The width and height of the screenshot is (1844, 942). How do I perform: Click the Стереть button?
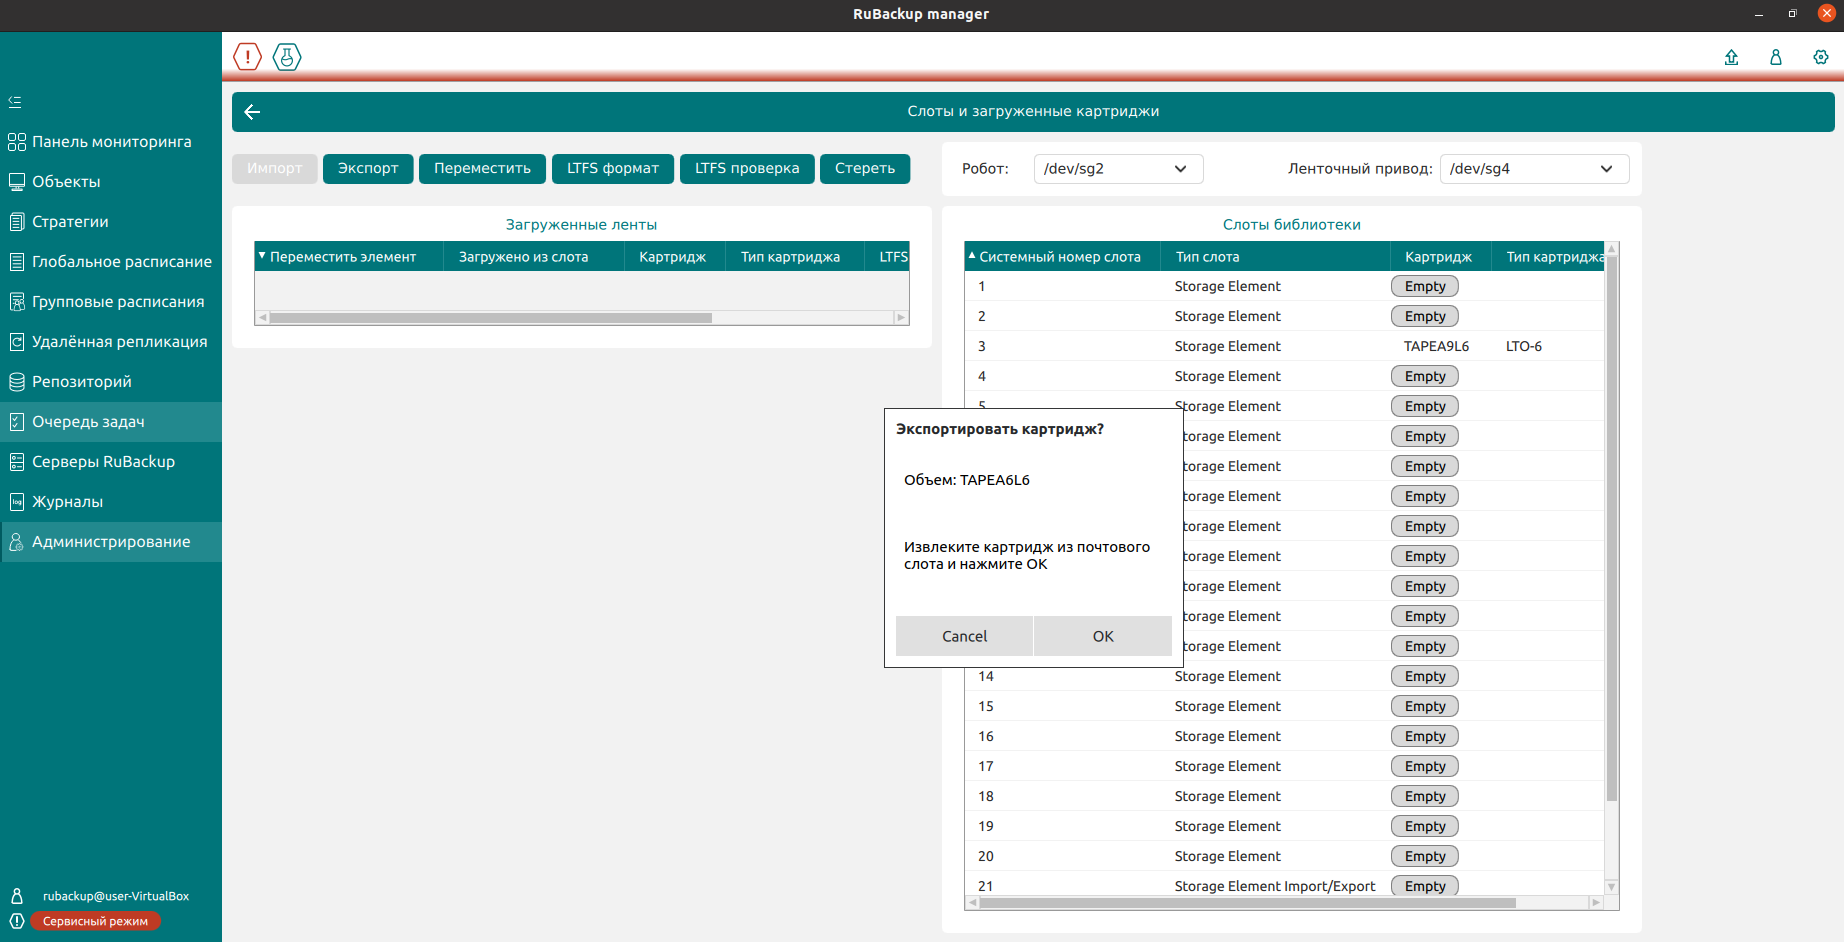[864, 169]
